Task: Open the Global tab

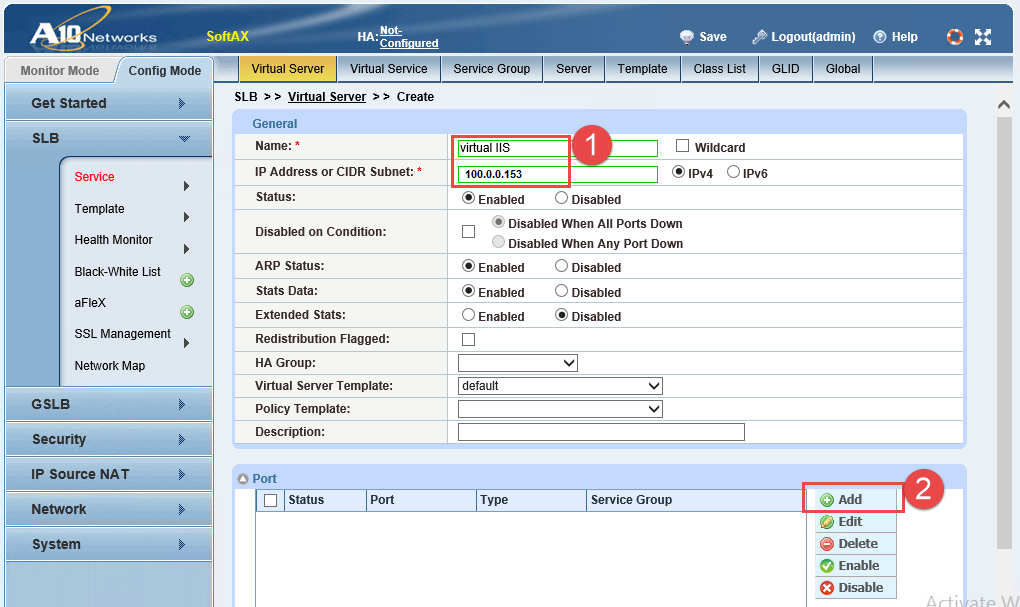Action: pyautogui.click(x=843, y=69)
